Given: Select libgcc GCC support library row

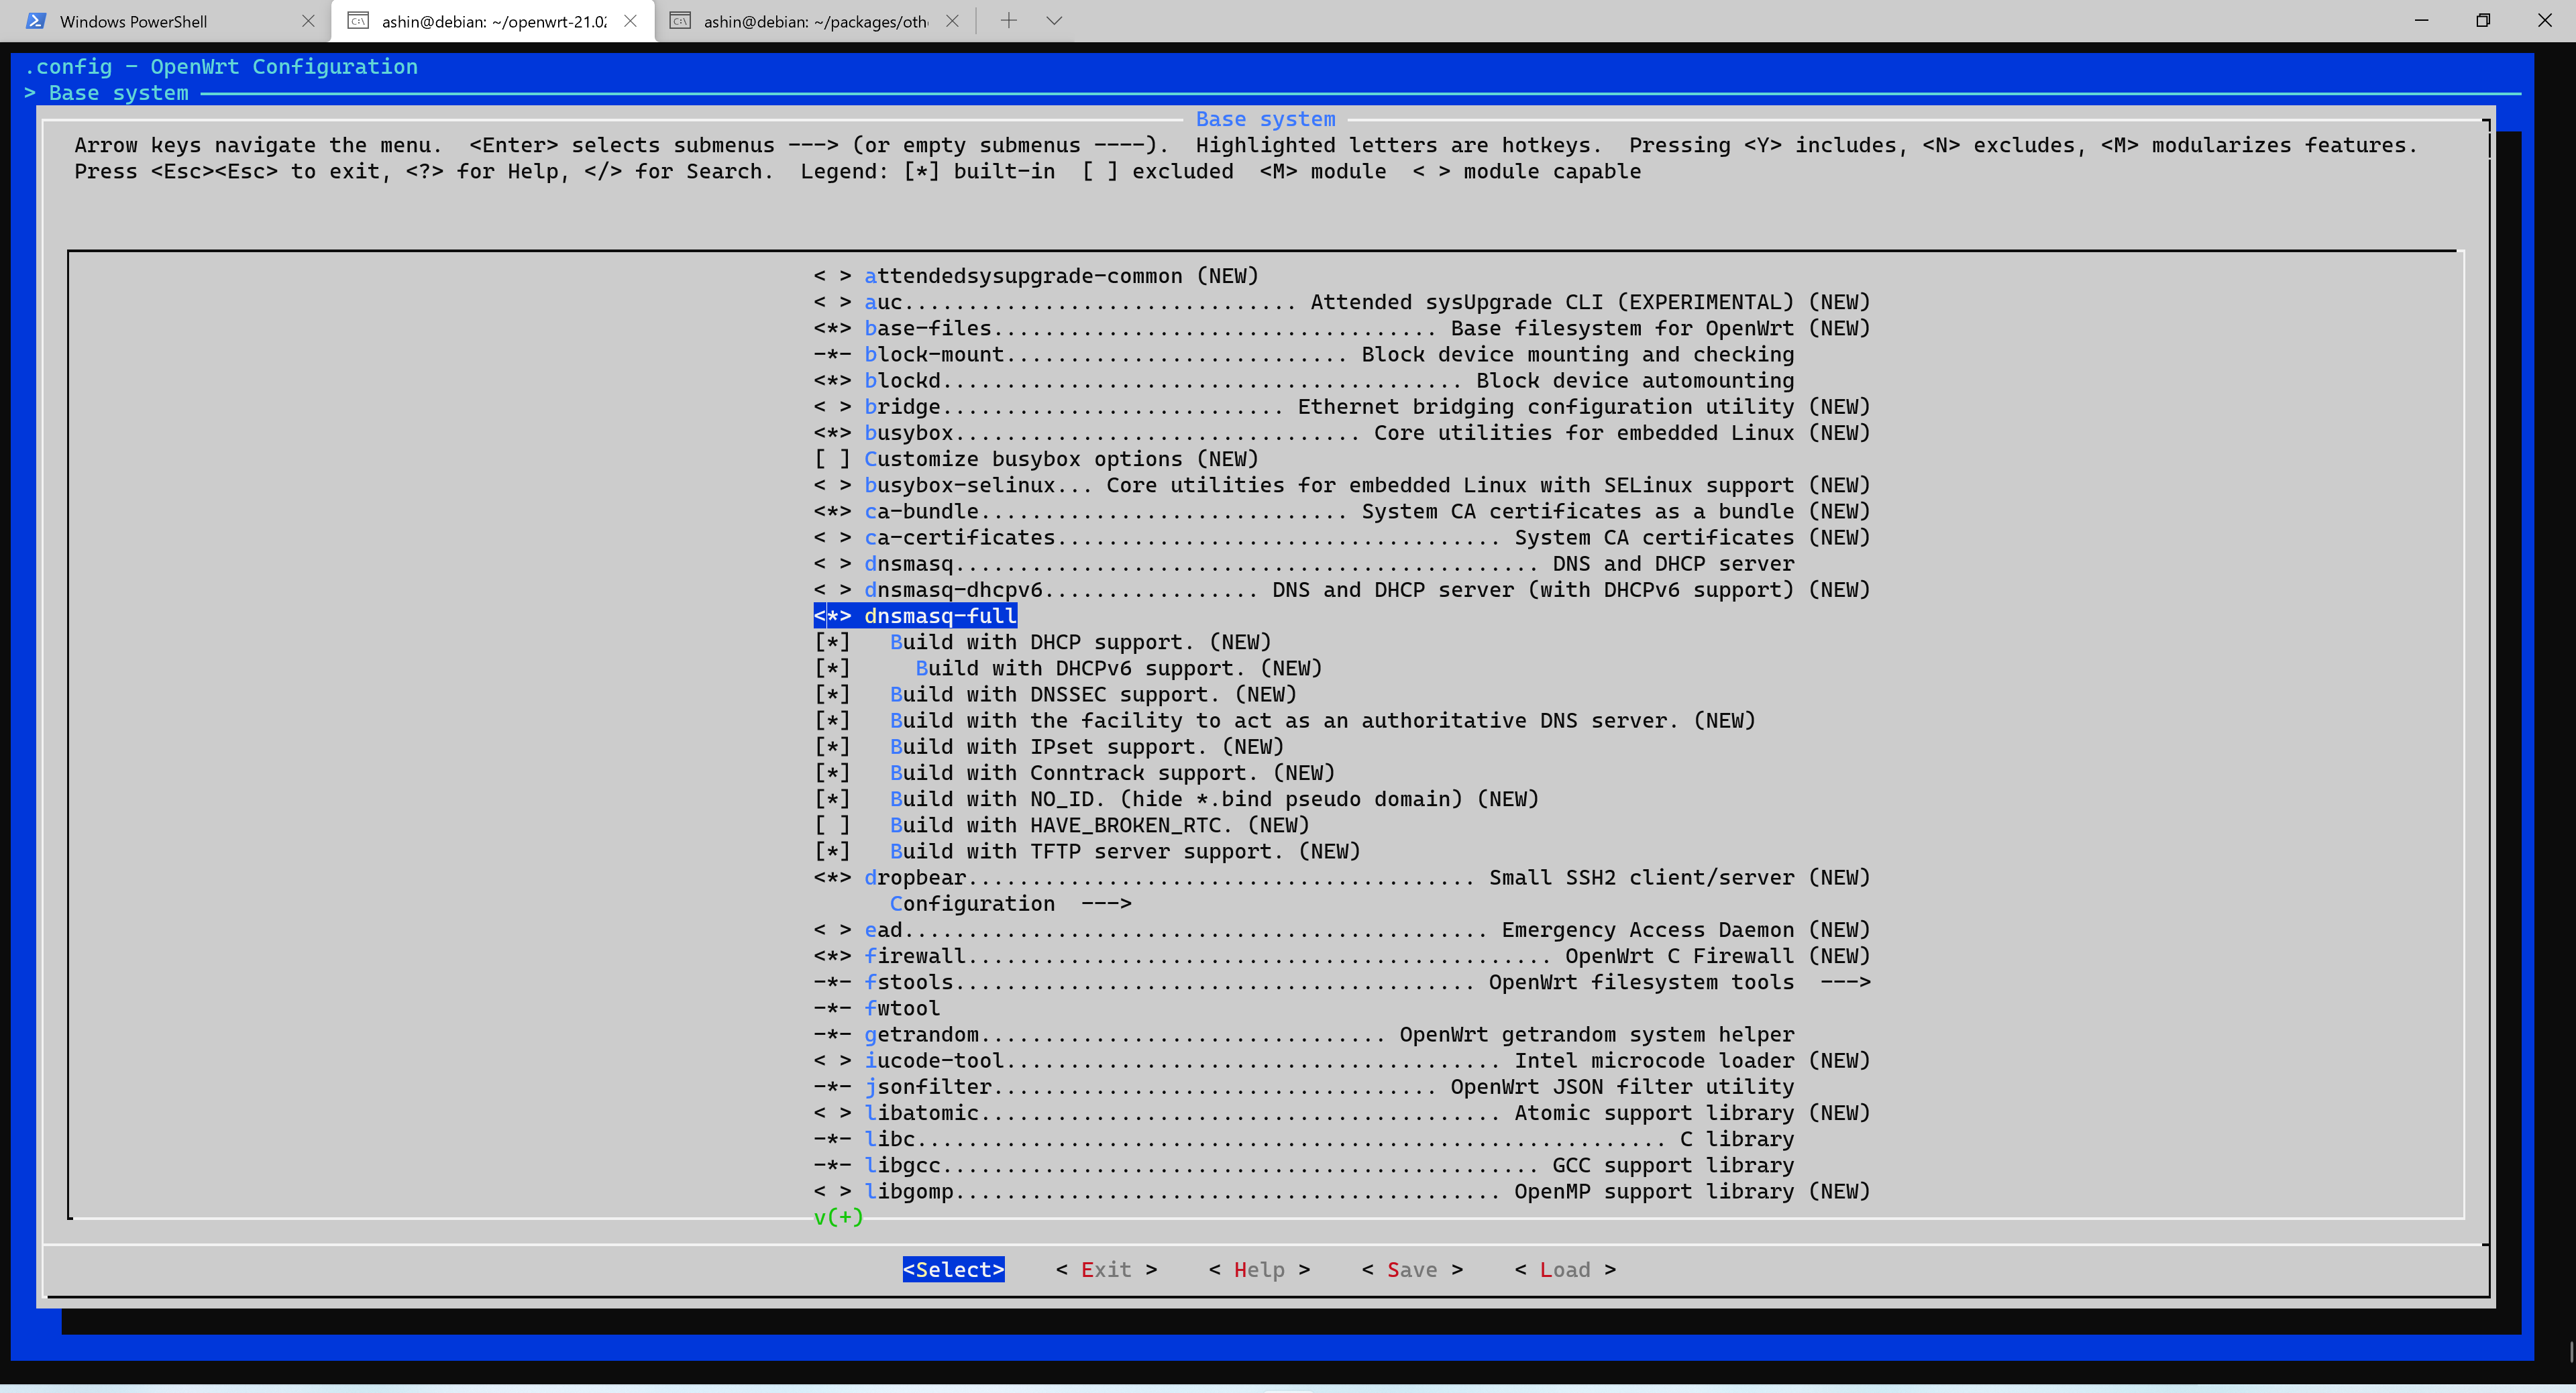Looking at the screenshot, I should pos(1304,1165).
